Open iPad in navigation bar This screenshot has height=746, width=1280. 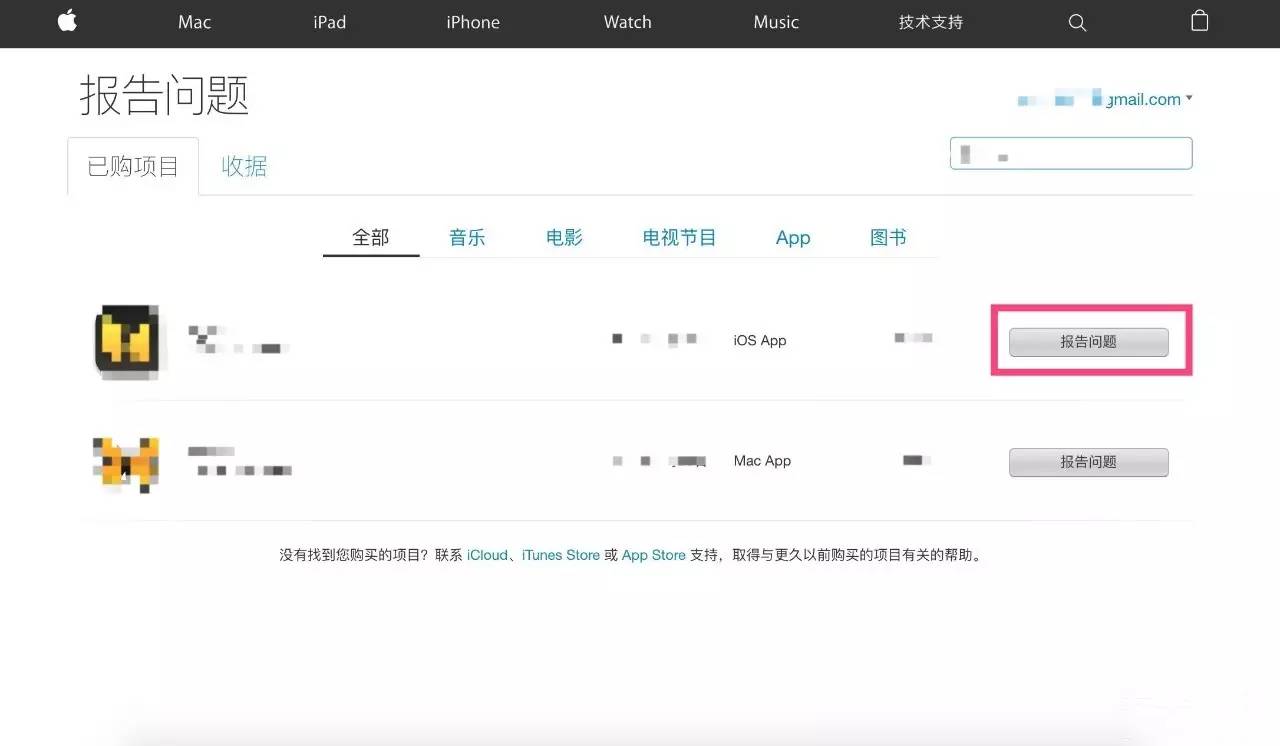click(329, 22)
